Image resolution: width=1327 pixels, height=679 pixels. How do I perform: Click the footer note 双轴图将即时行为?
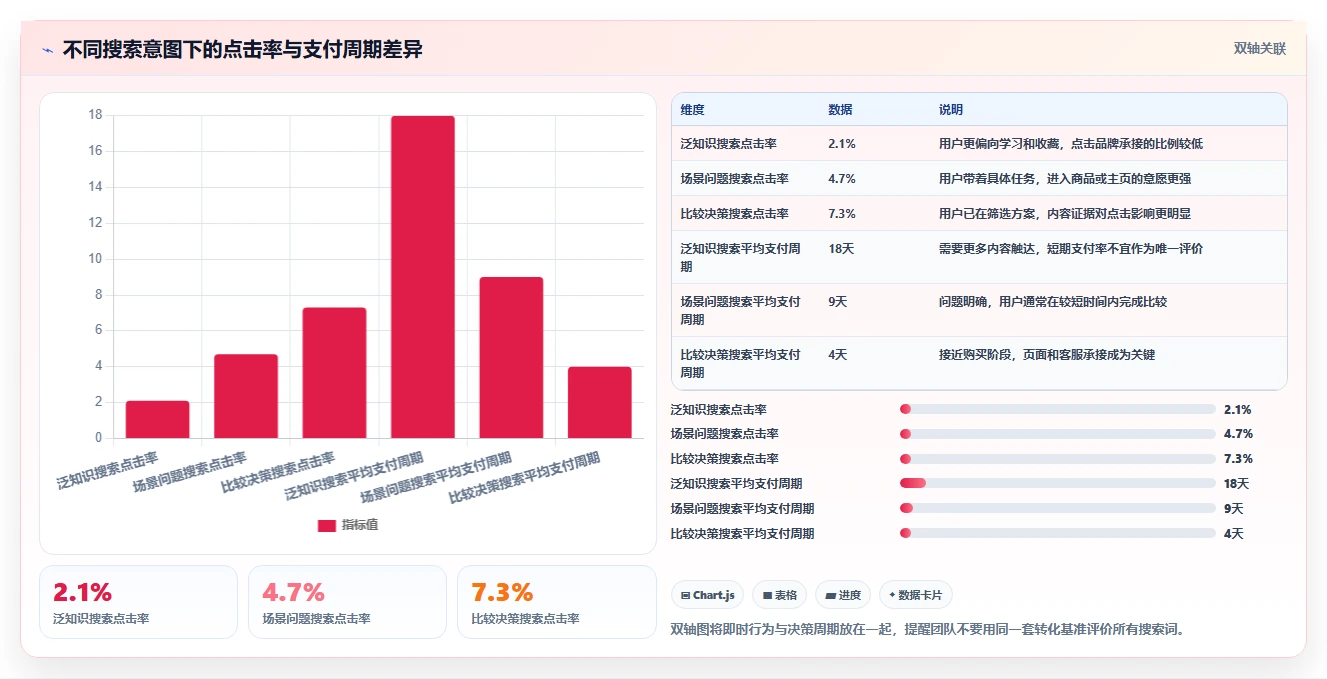point(927,629)
